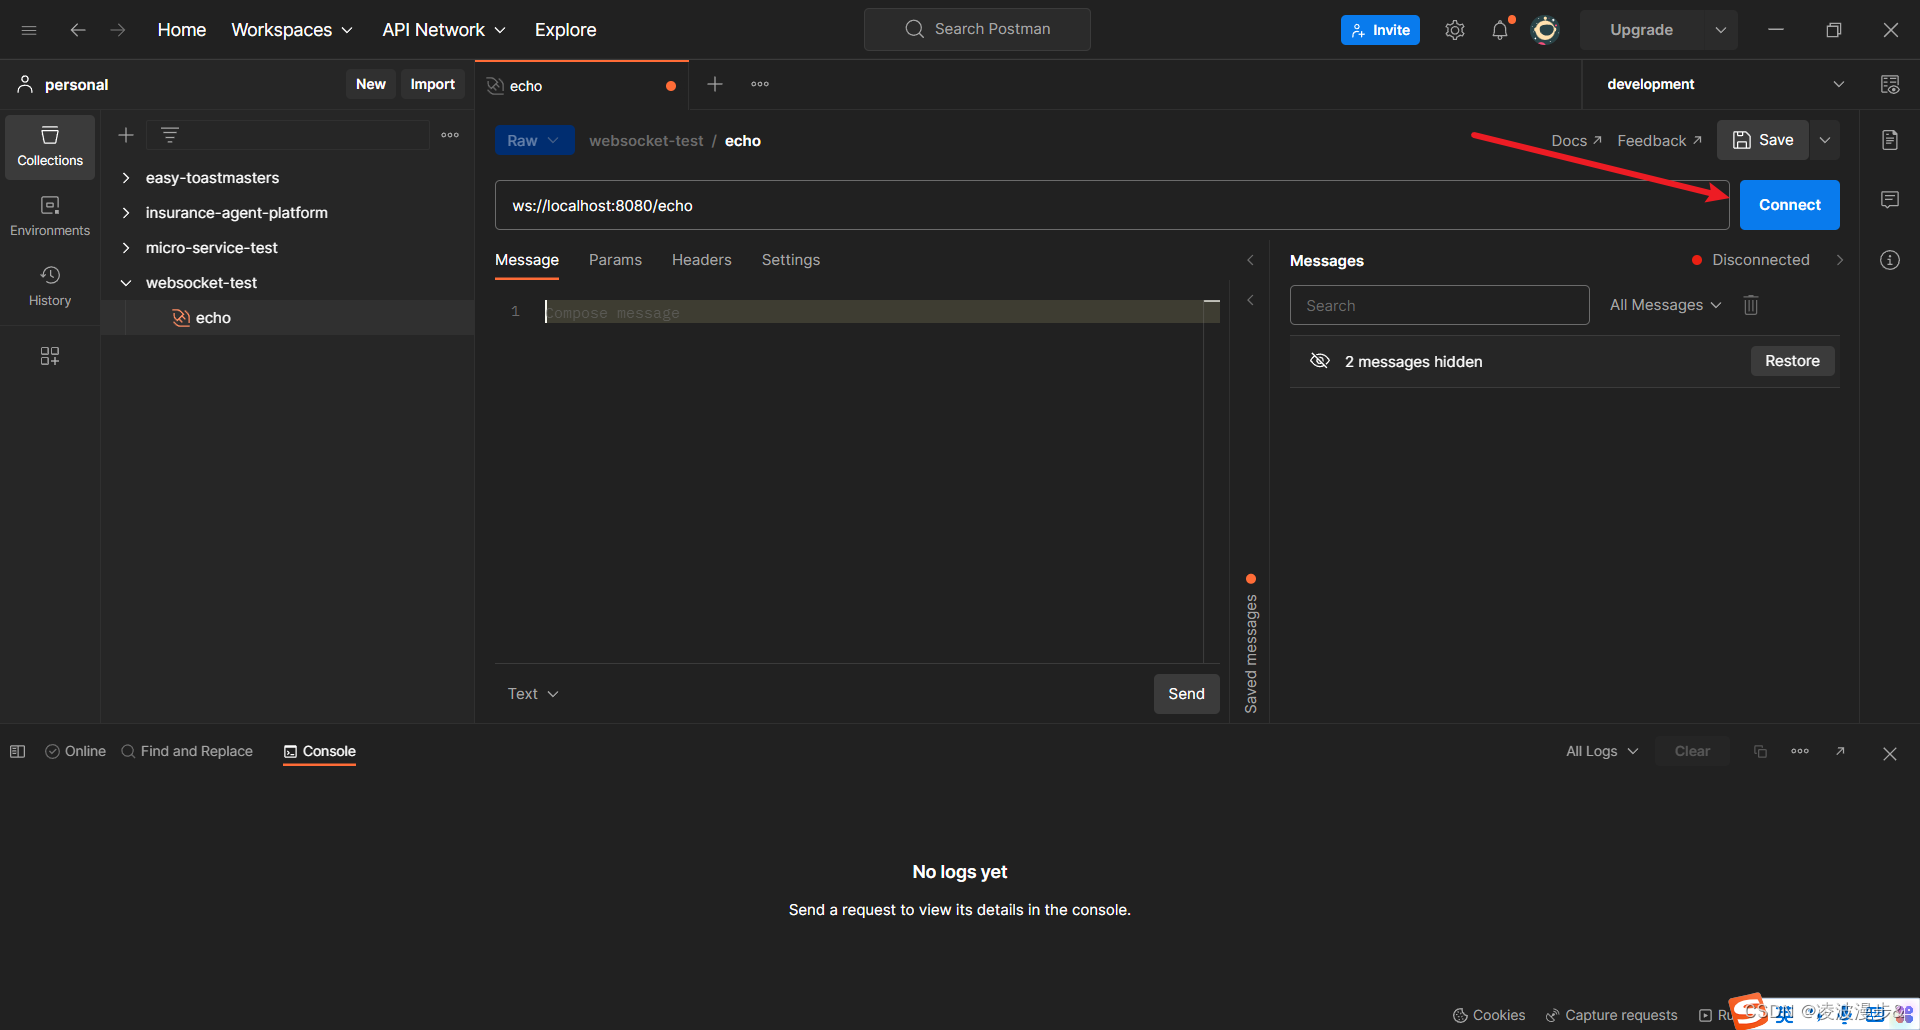Click the Import button
This screenshot has width=1920, height=1030.
(x=432, y=84)
